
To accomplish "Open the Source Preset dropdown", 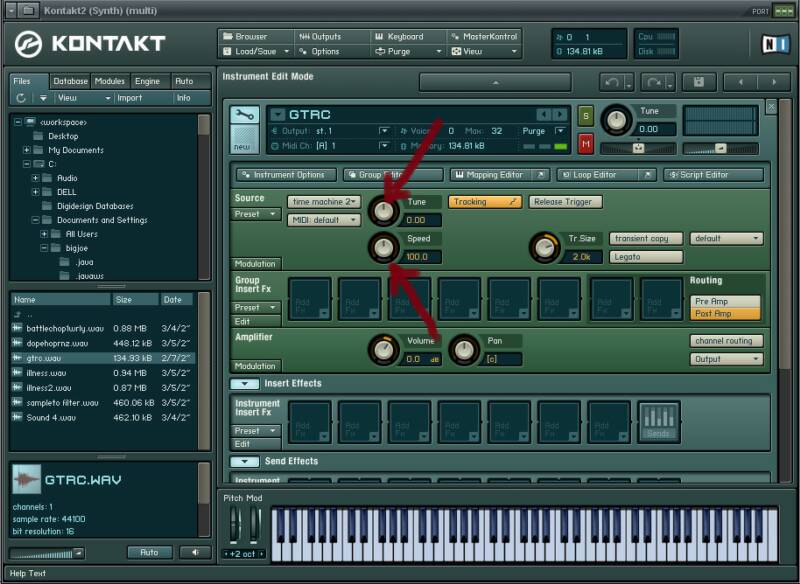I will pyautogui.click(x=256, y=214).
